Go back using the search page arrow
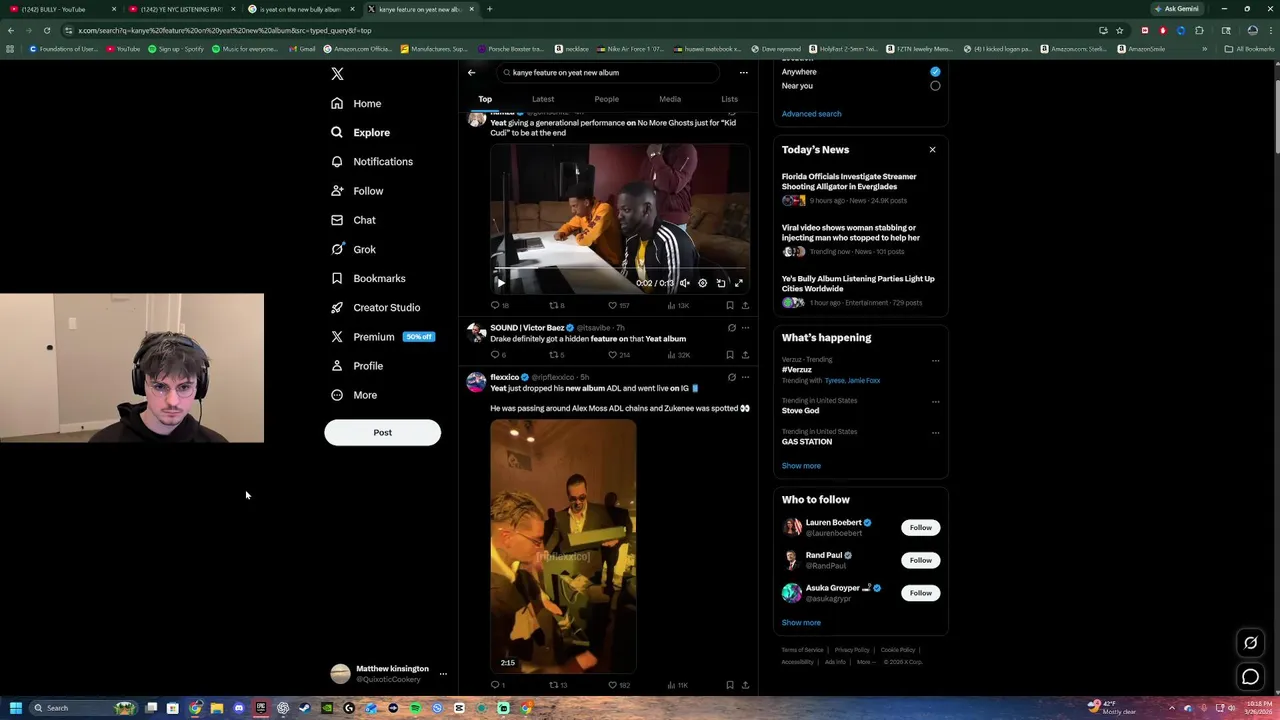The height and width of the screenshot is (720, 1280). pos(472,72)
